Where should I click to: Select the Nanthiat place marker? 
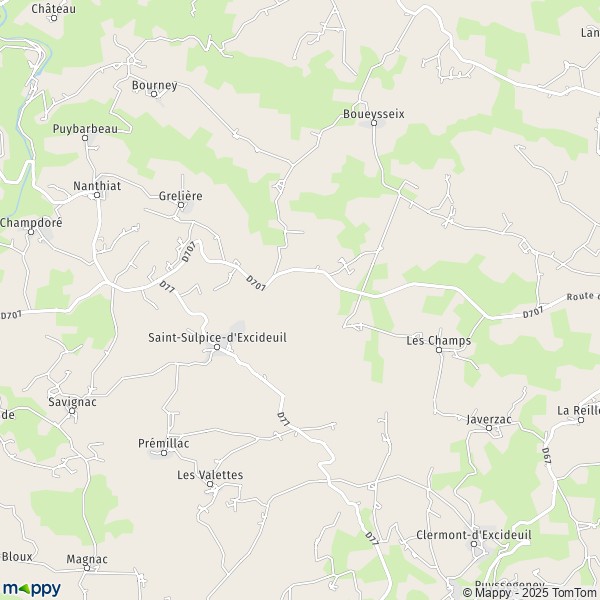coord(97,195)
